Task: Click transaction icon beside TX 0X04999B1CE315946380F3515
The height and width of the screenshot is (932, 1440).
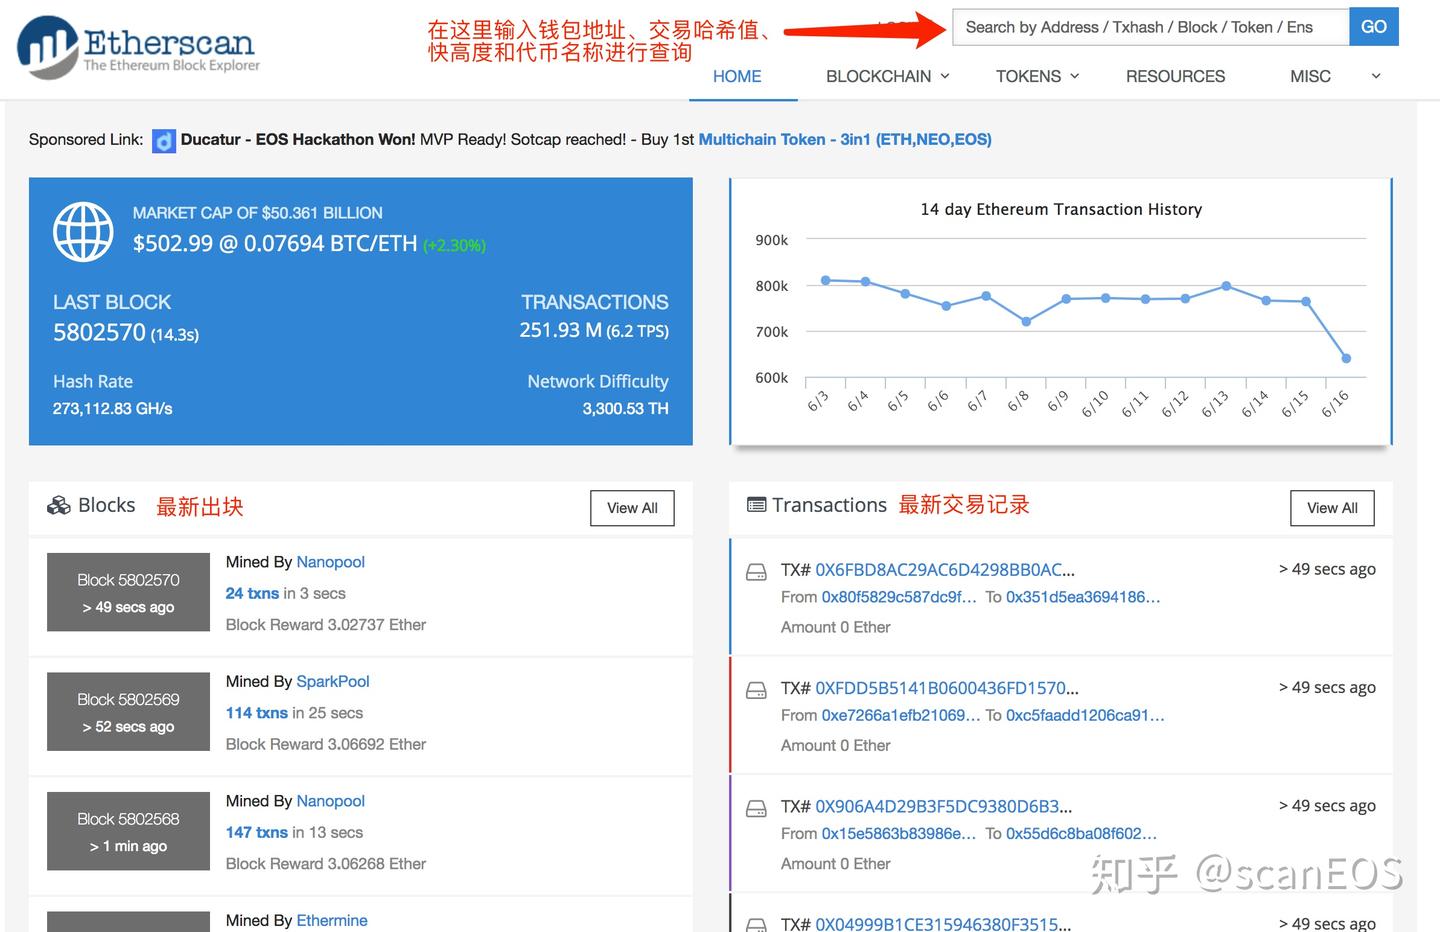Action: click(756, 922)
